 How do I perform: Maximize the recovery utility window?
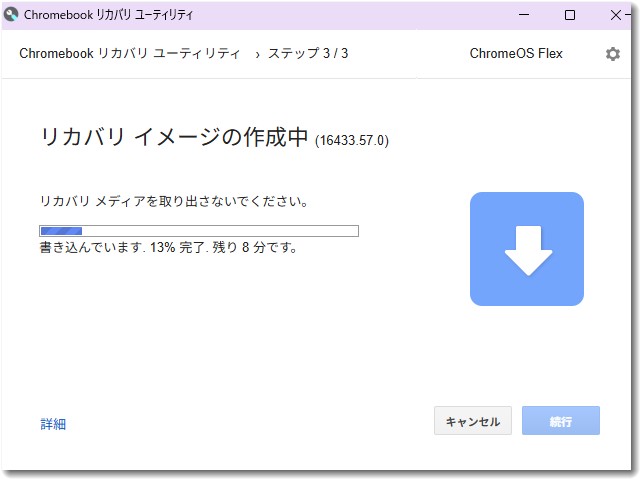[570, 15]
